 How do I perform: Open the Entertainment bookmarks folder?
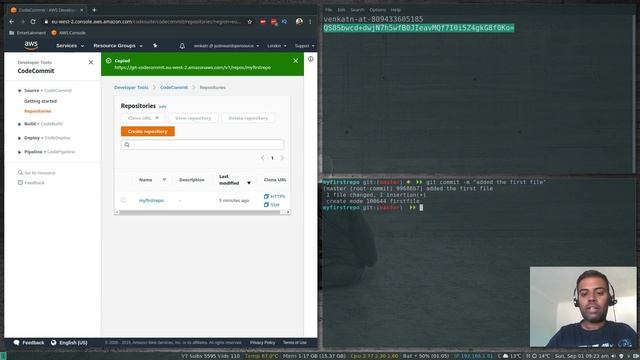pos(27,33)
